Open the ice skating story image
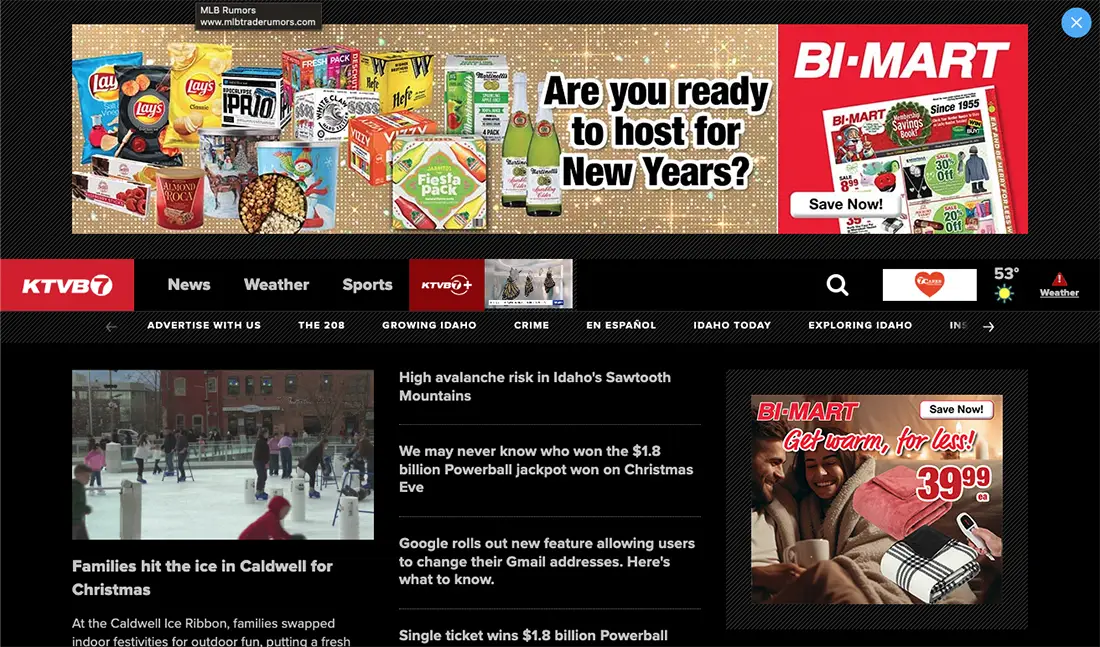 point(223,455)
